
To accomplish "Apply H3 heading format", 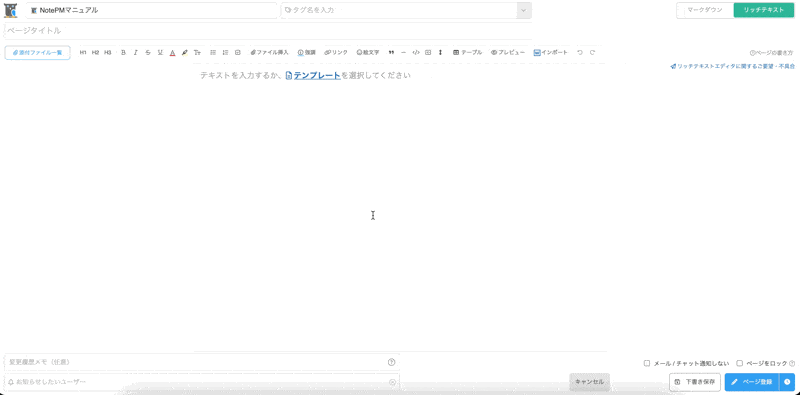I will (108, 53).
